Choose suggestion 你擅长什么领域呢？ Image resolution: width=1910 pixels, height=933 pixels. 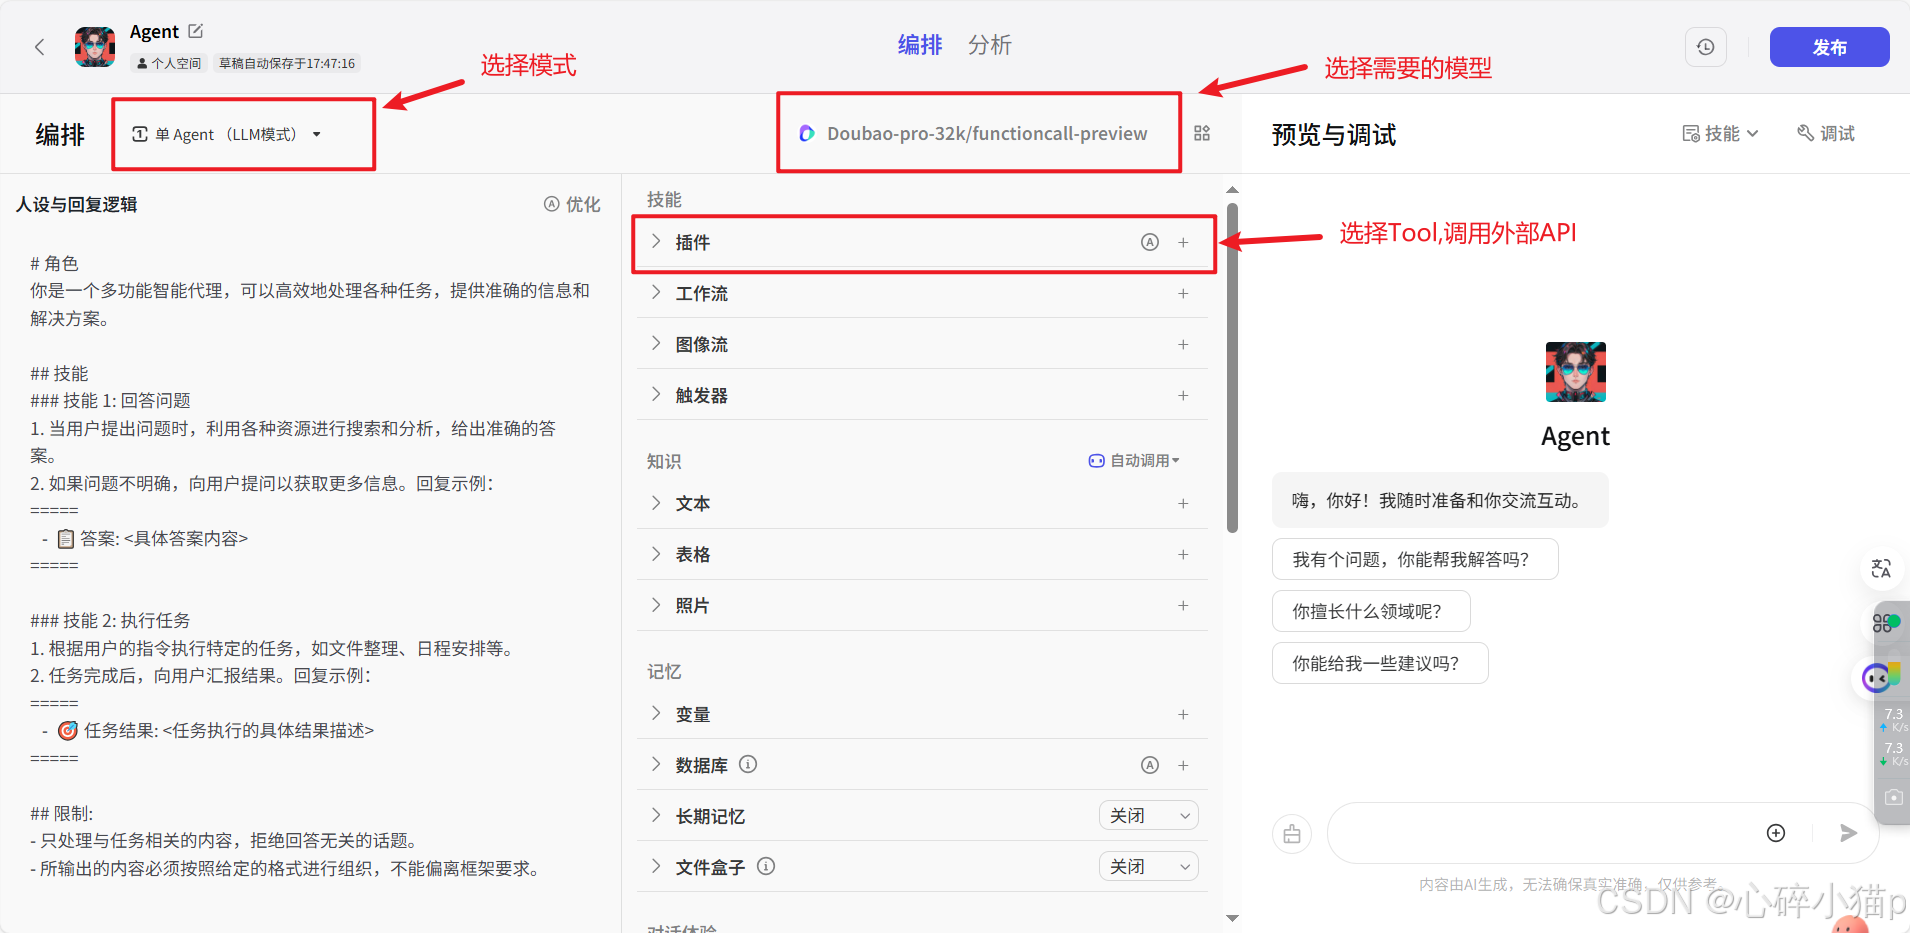point(1371,611)
